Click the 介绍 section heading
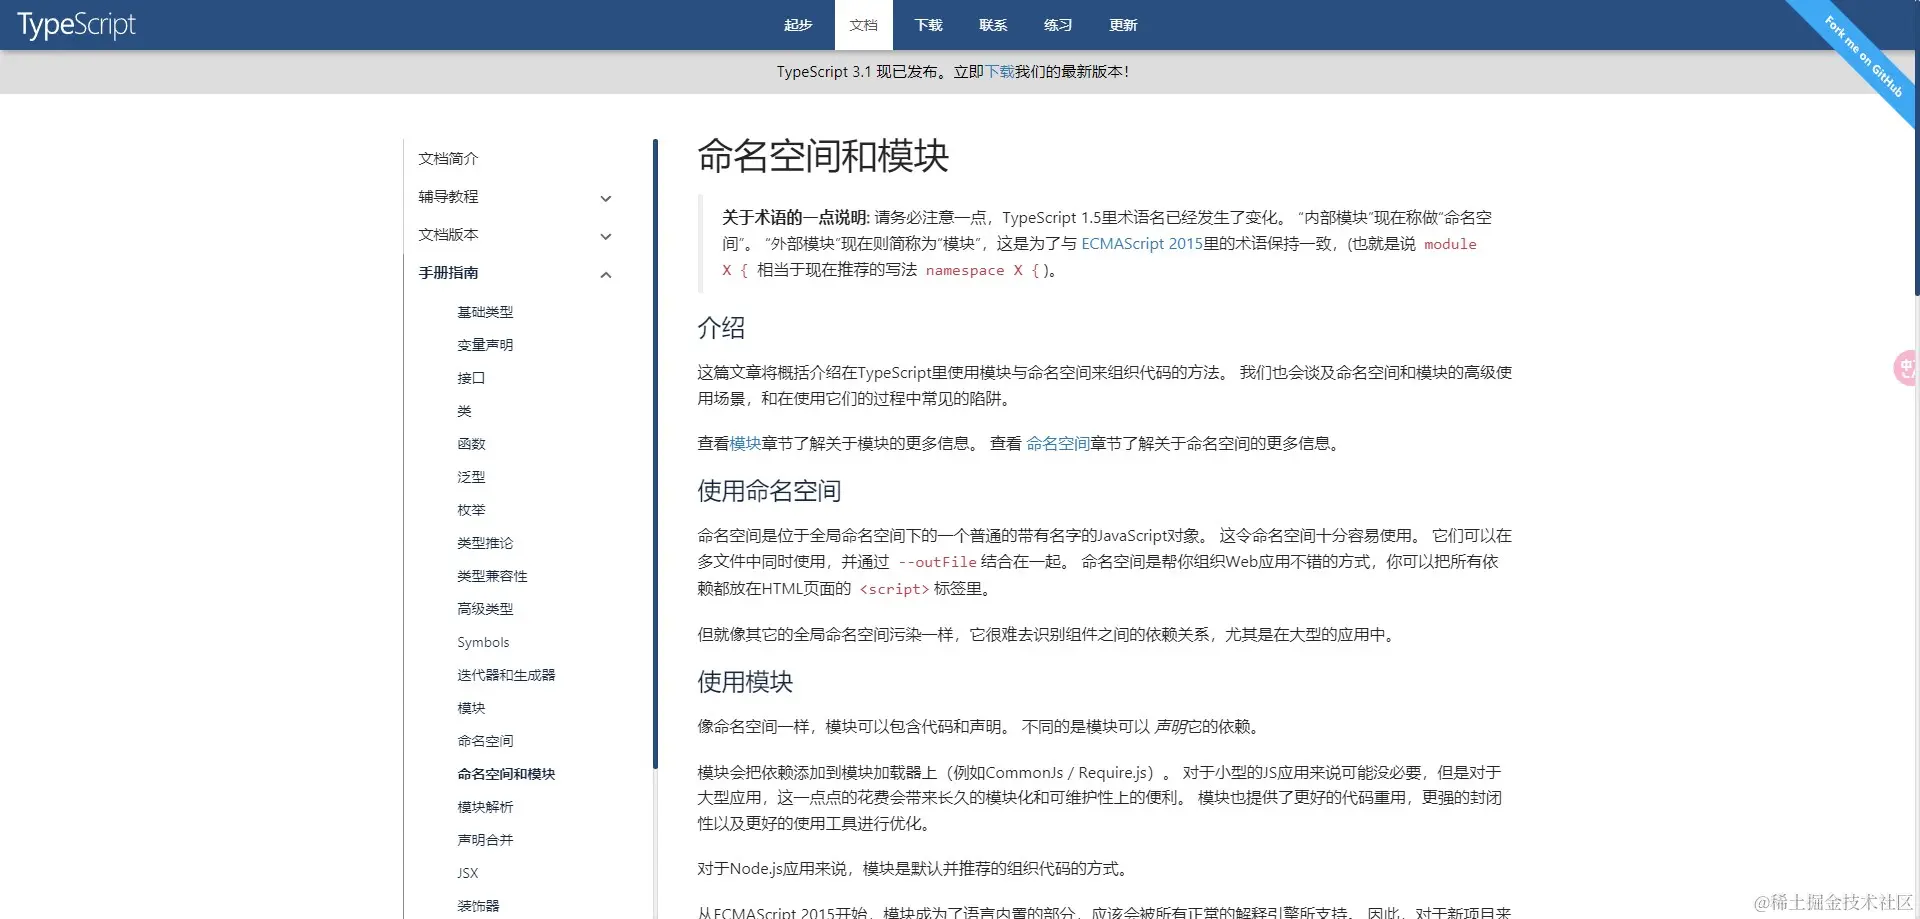The width and height of the screenshot is (1920, 919). click(721, 328)
